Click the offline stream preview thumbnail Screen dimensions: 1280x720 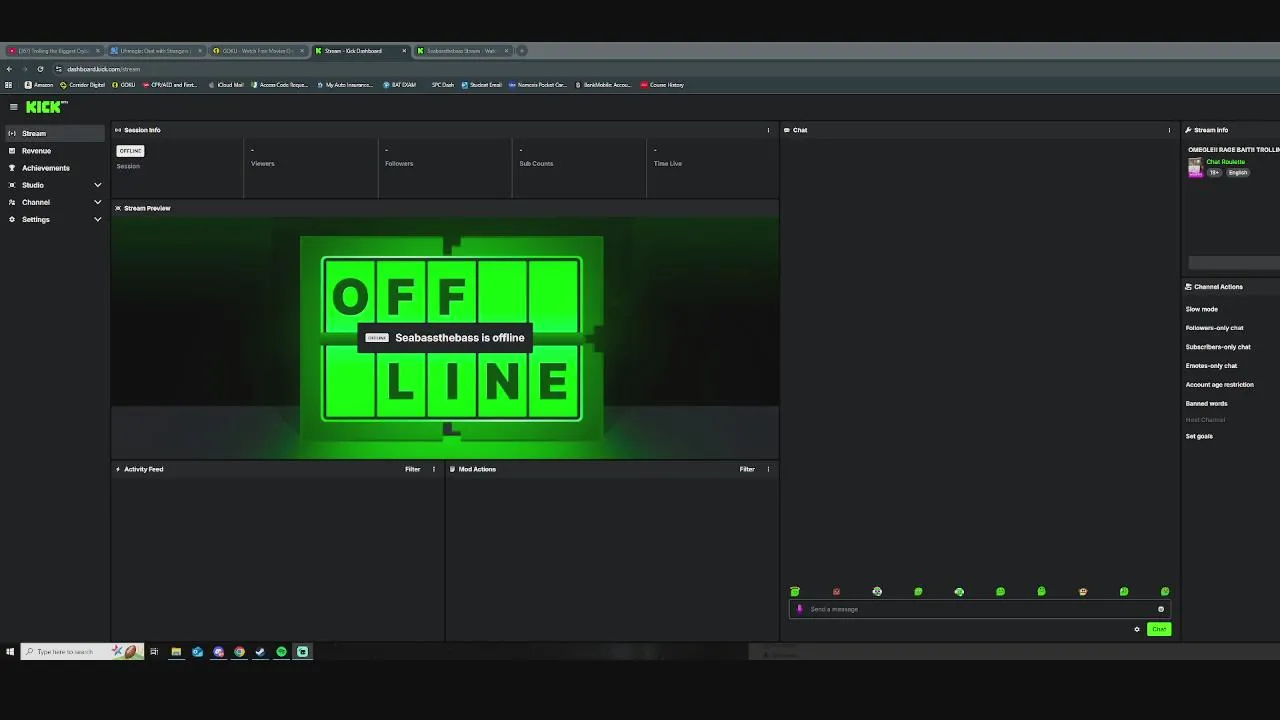pos(445,338)
